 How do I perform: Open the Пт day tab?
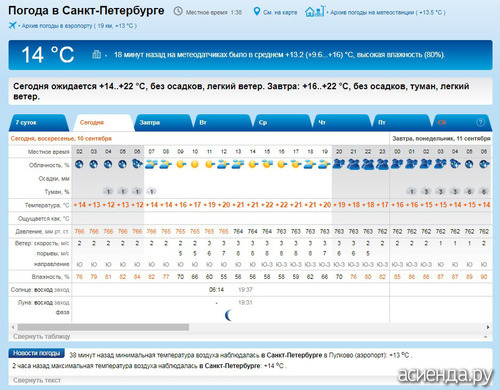pos(401,123)
